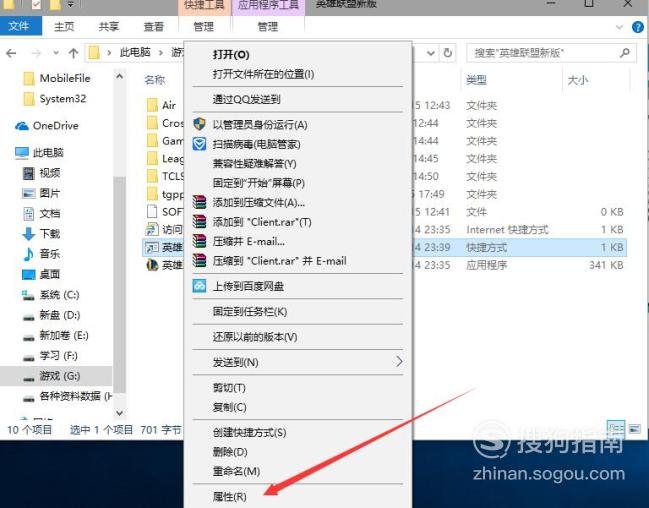649x508 pixels.
Task: Select 此电脑 in navigation pane
Action: (39, 153)
